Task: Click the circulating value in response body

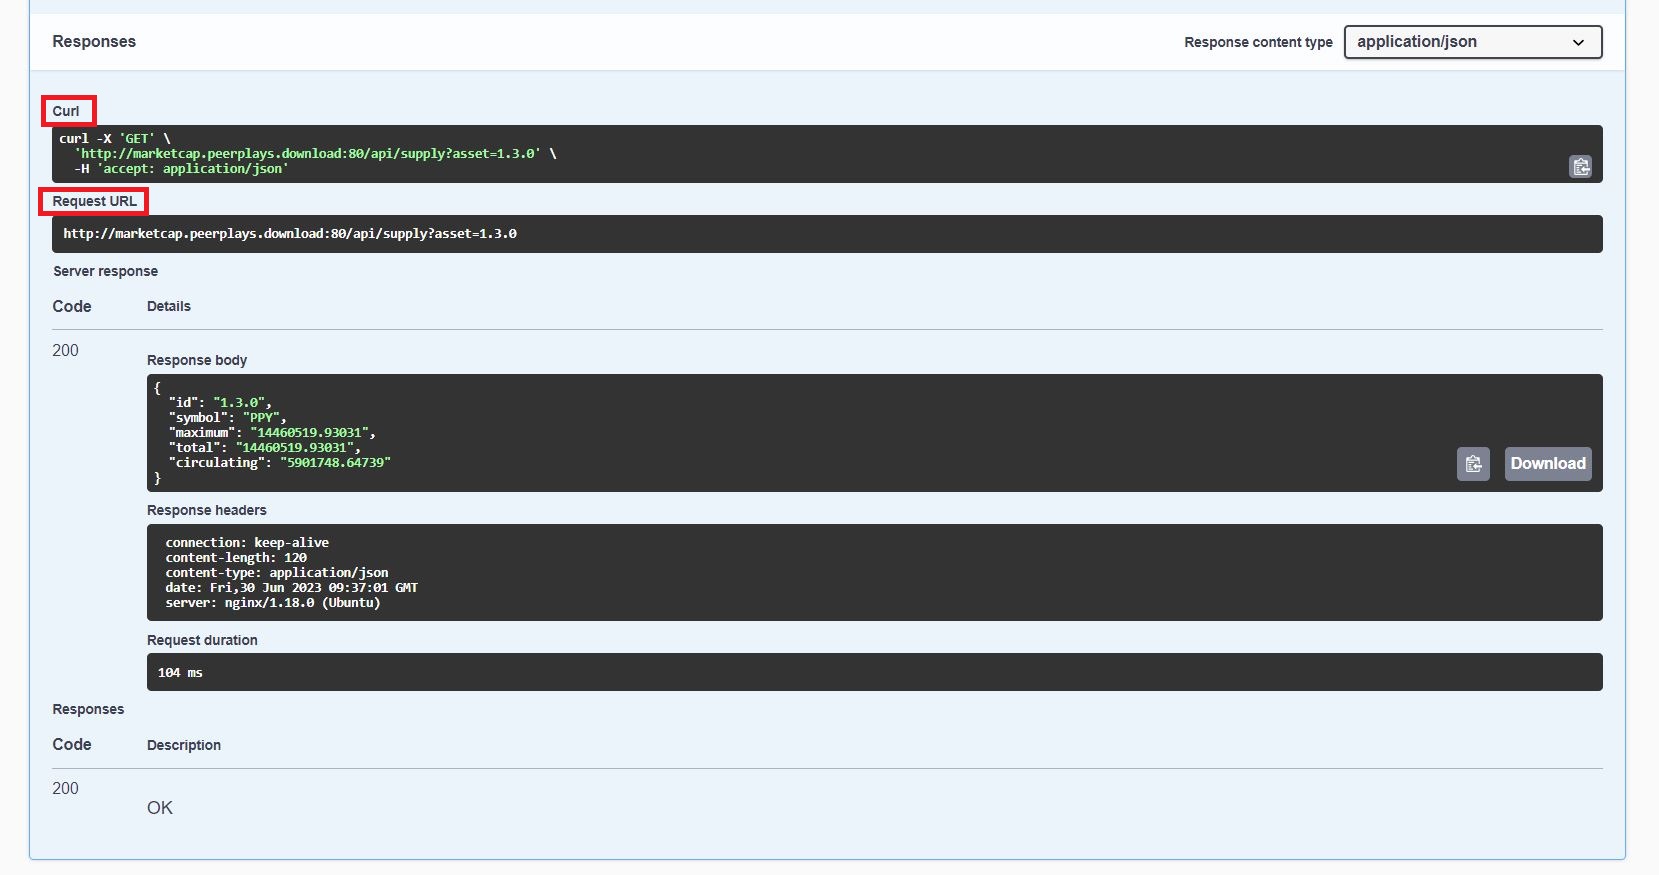Action: tap(335, 463)
